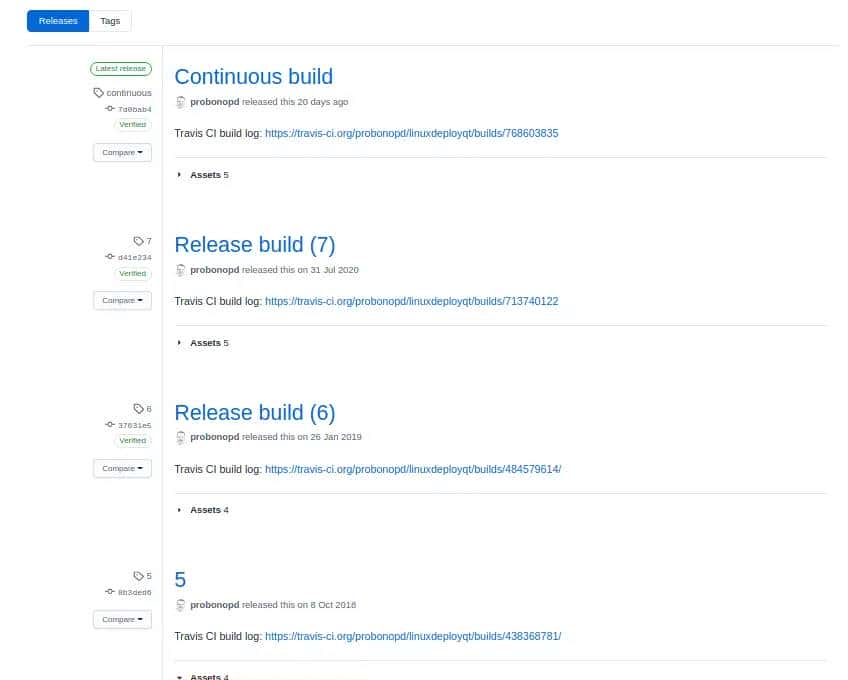Screen dimensions: 848x680
Task: Click the tag icon beside "continuous"
Action: click(x=99, y=93)
